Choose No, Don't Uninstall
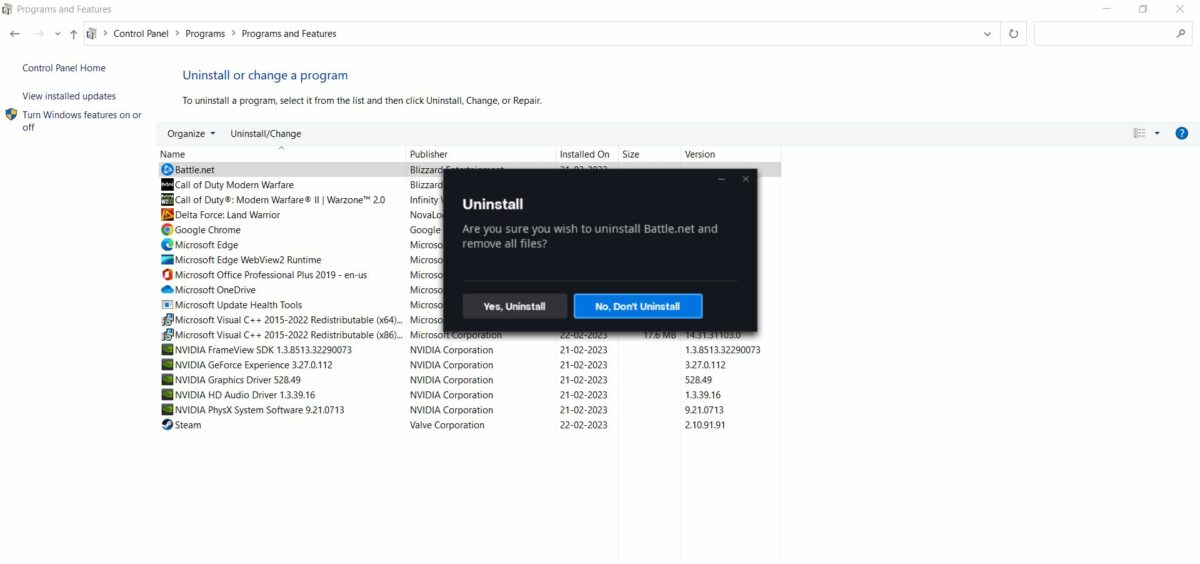 click(638, 306)
